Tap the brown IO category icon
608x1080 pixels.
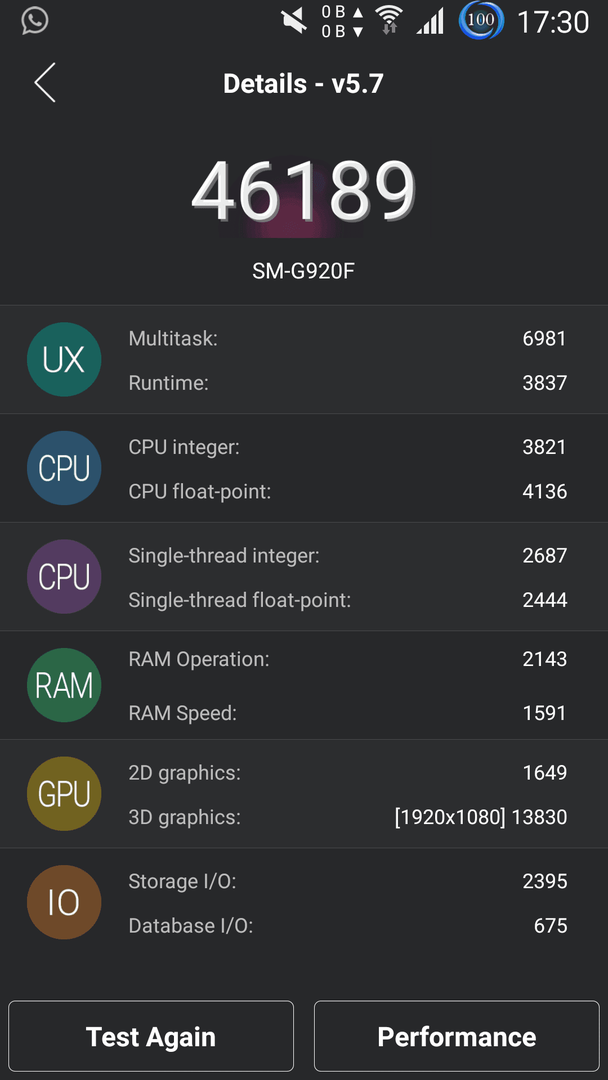point(64,902)
